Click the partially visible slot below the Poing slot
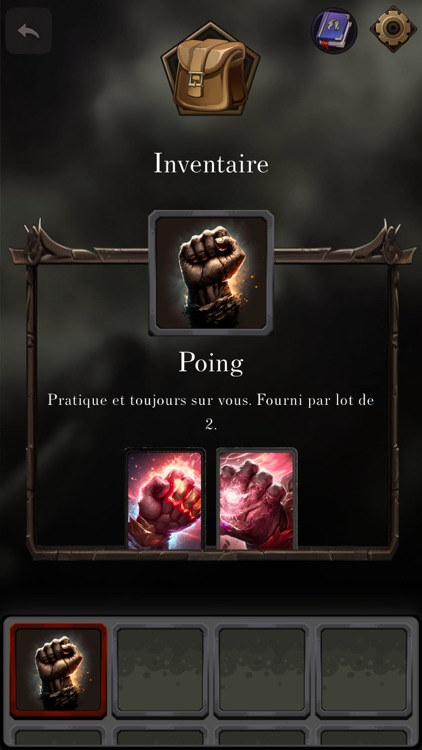422x750 pixels. pos(58,736)
